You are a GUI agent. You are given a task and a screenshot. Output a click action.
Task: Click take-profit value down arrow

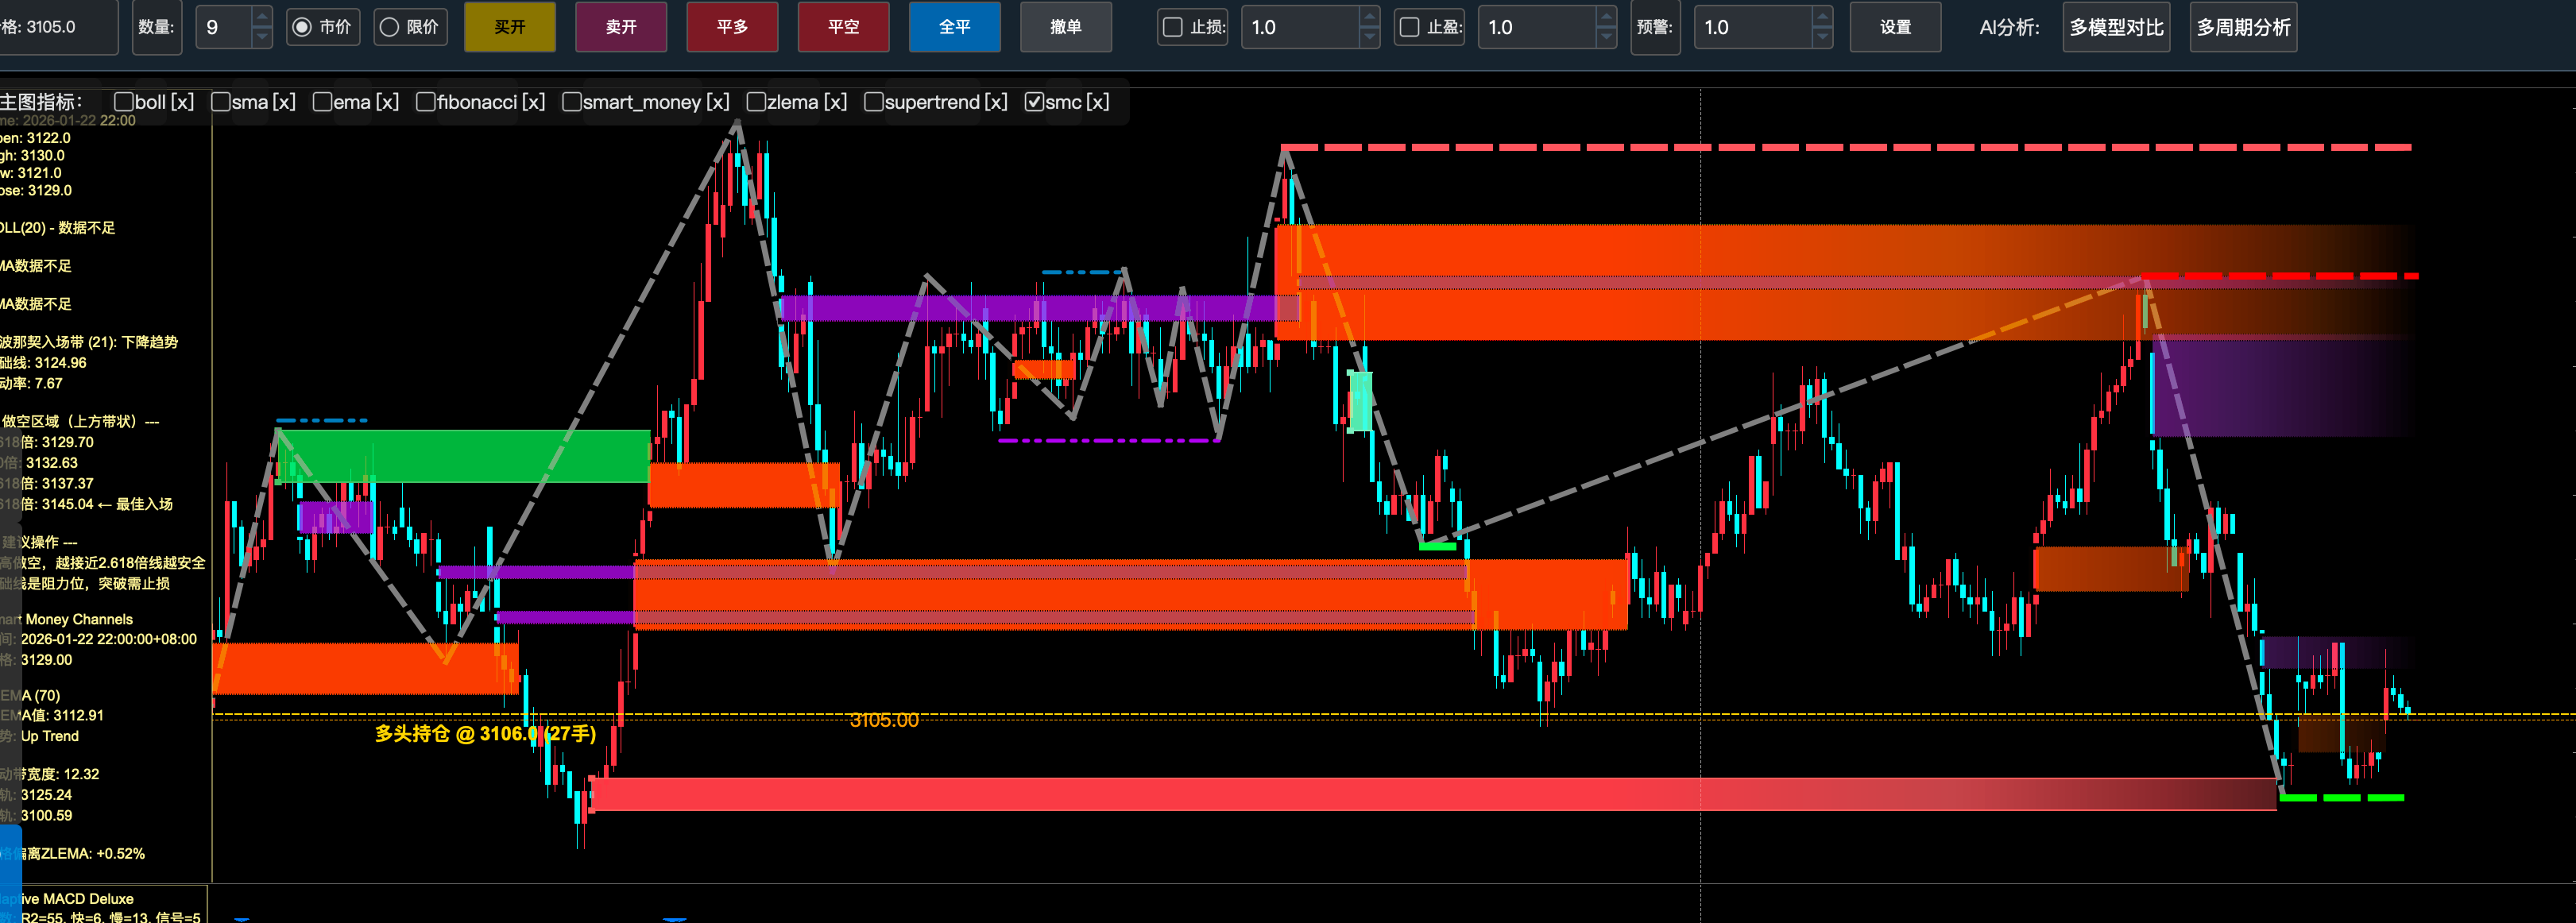coord(1606,37)
